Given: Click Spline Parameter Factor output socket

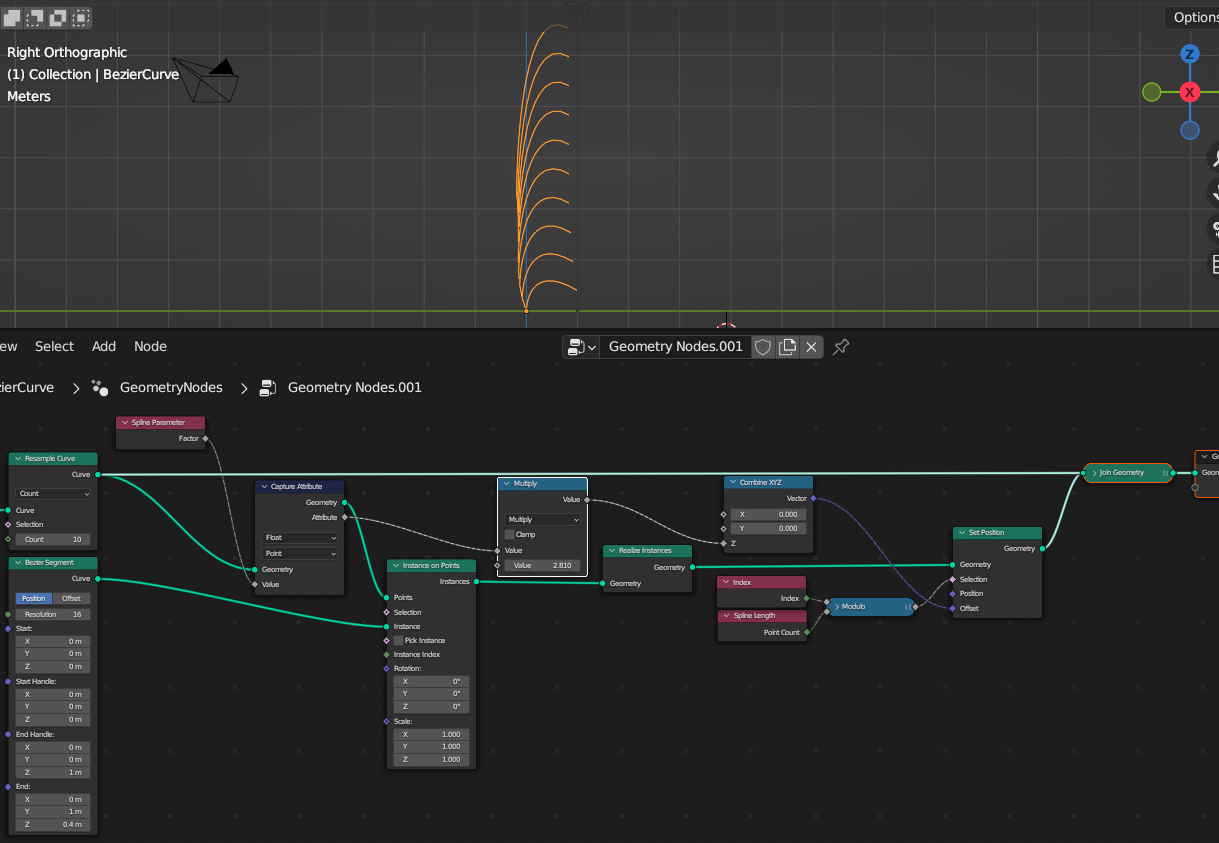Looking at the screenshot, I should pyautogui.click(x=205, y=439).
